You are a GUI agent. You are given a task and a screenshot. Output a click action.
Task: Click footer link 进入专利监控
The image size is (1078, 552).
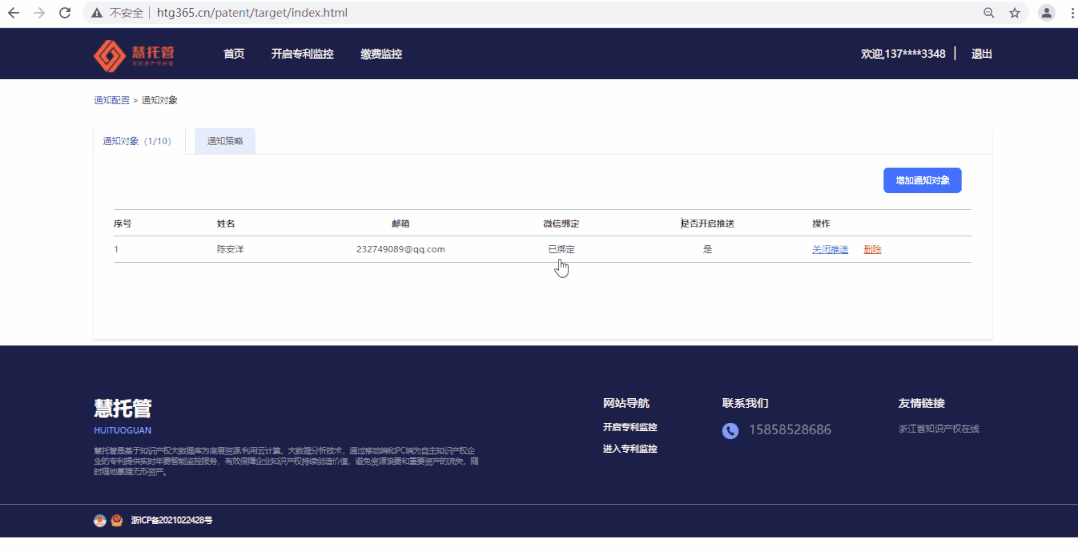pyautogui.click(x=630, y=448)
